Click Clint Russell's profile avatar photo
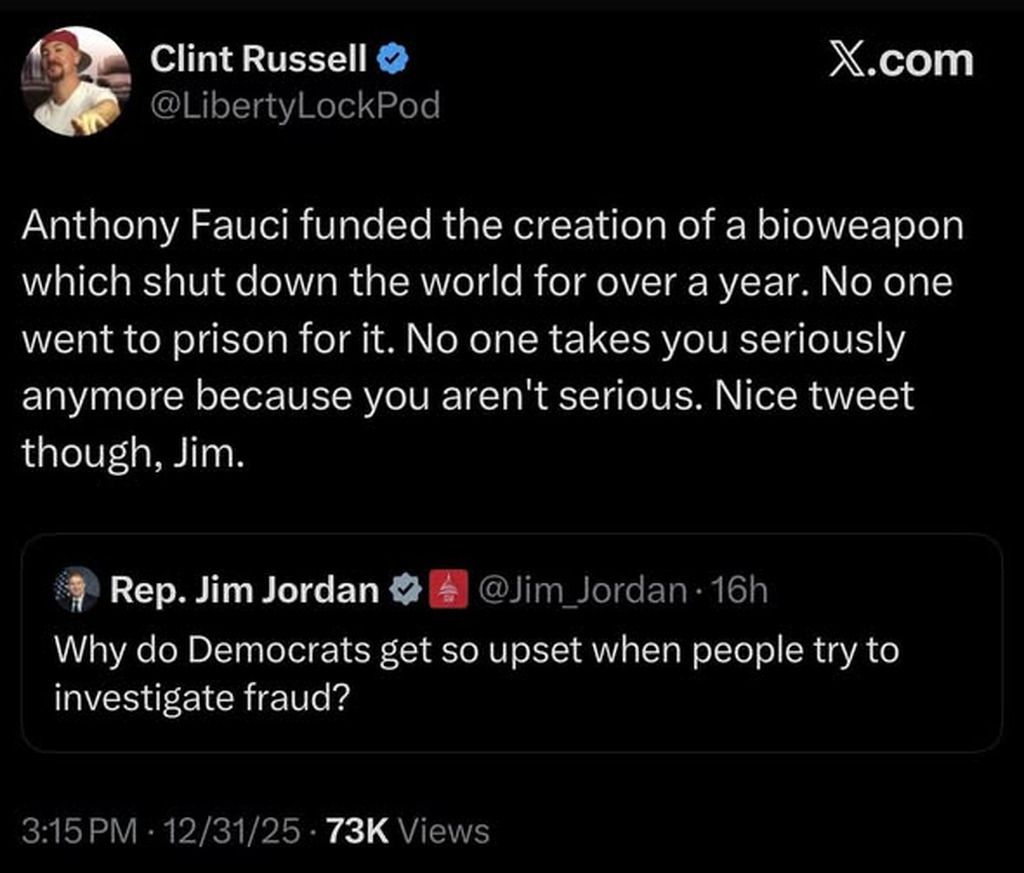The height and width of the screenshot is (873, 1024). click(75, 81)
